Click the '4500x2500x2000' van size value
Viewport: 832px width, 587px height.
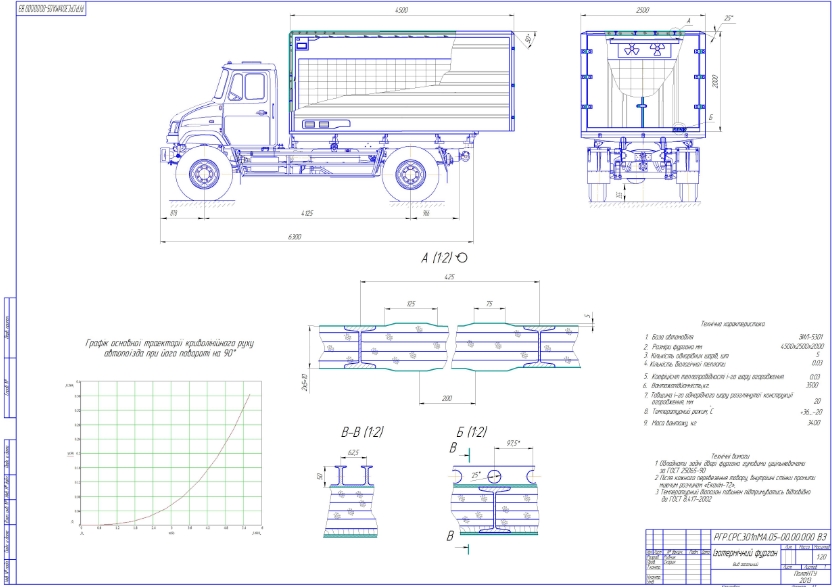tap(802, 346)
